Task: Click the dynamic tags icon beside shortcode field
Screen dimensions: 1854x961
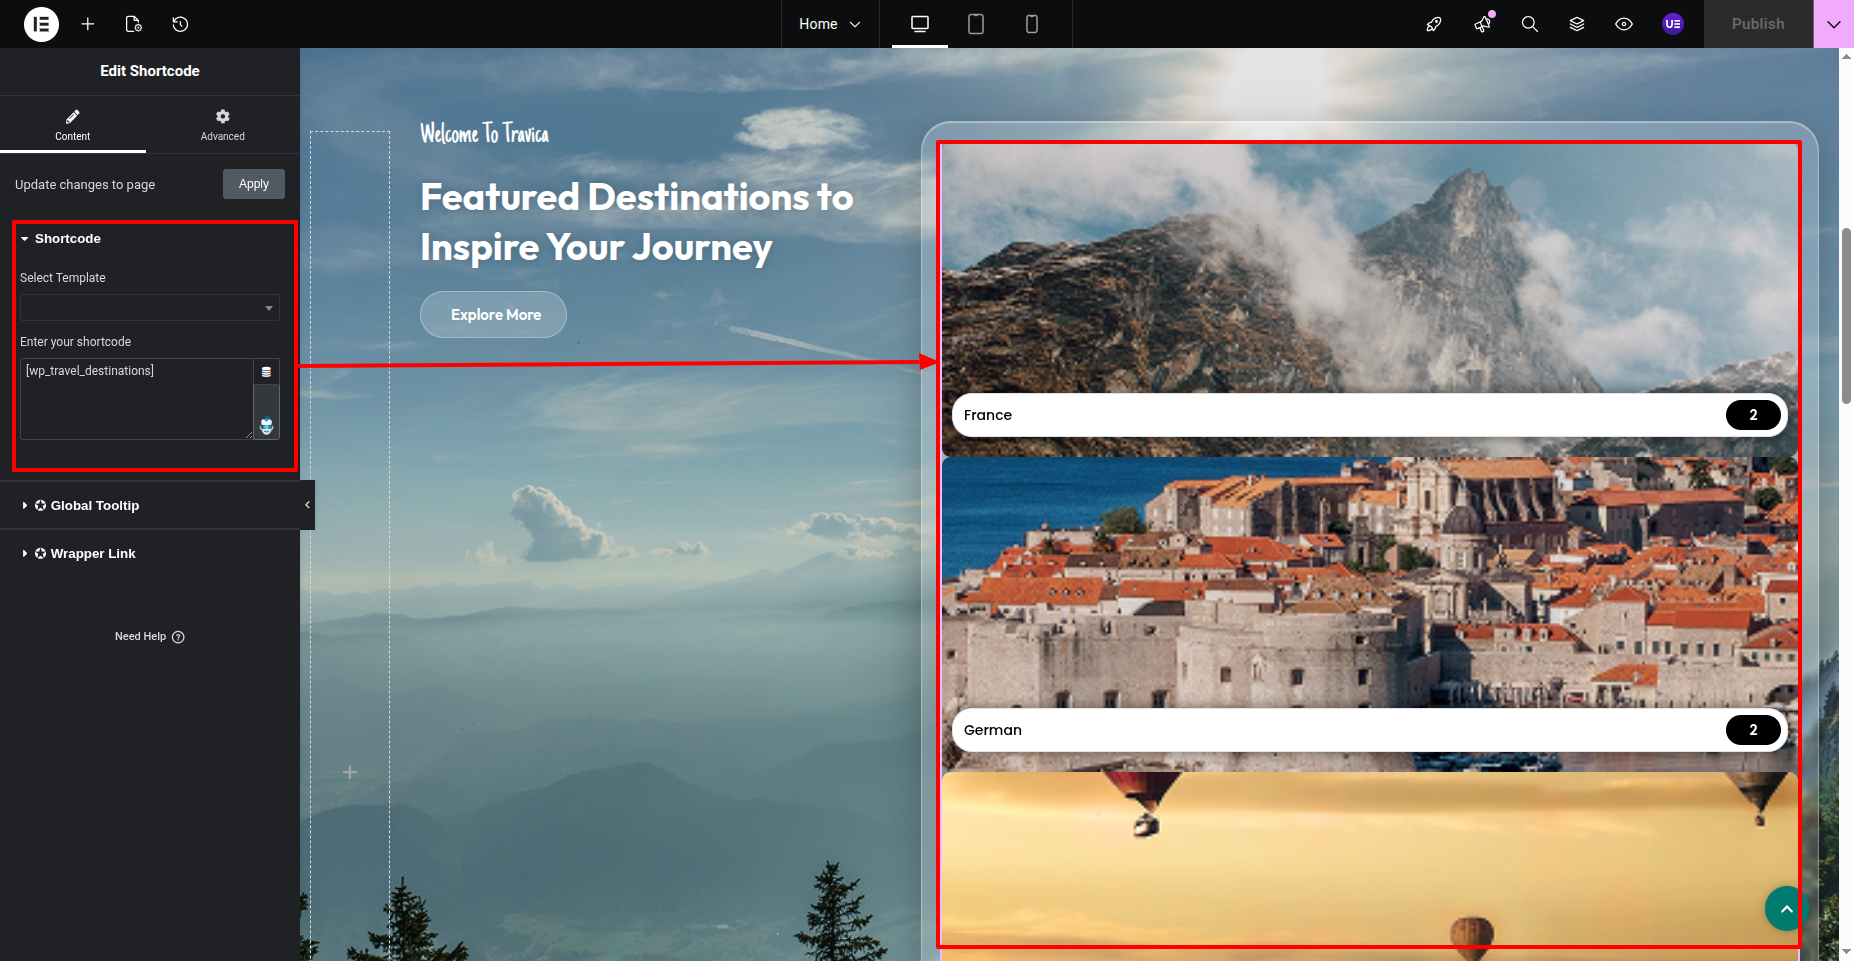Action: coord(266,372)
